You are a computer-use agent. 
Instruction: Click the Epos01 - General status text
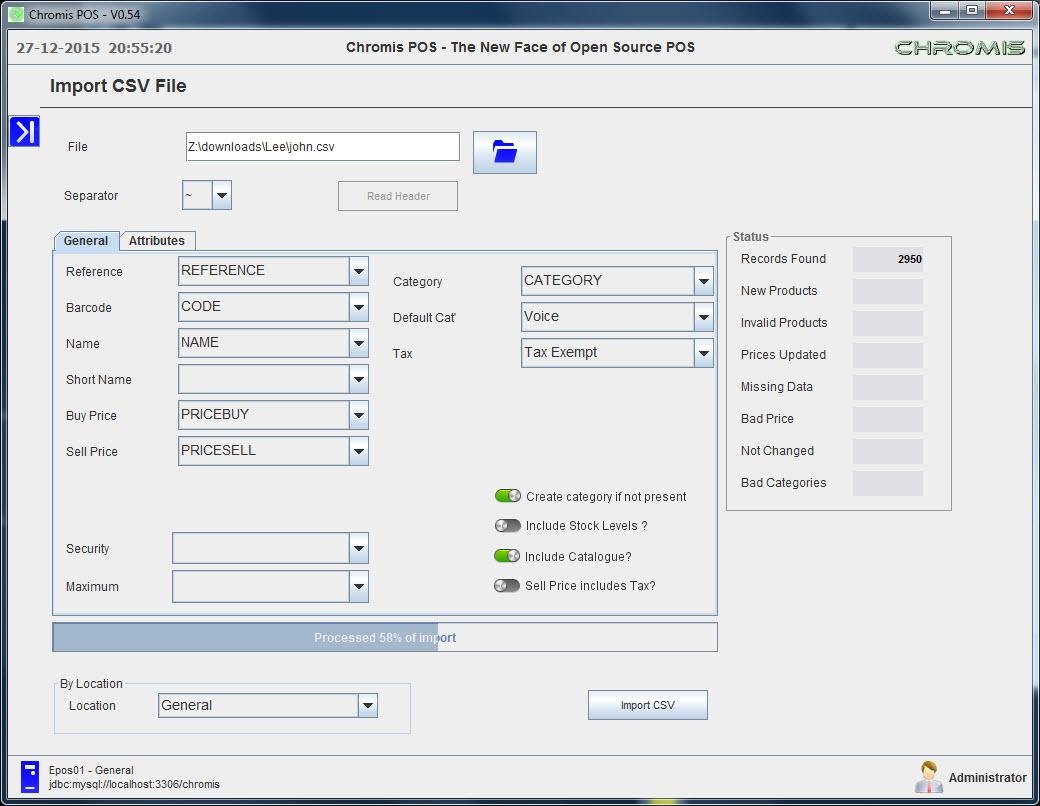tap(91, 770)
